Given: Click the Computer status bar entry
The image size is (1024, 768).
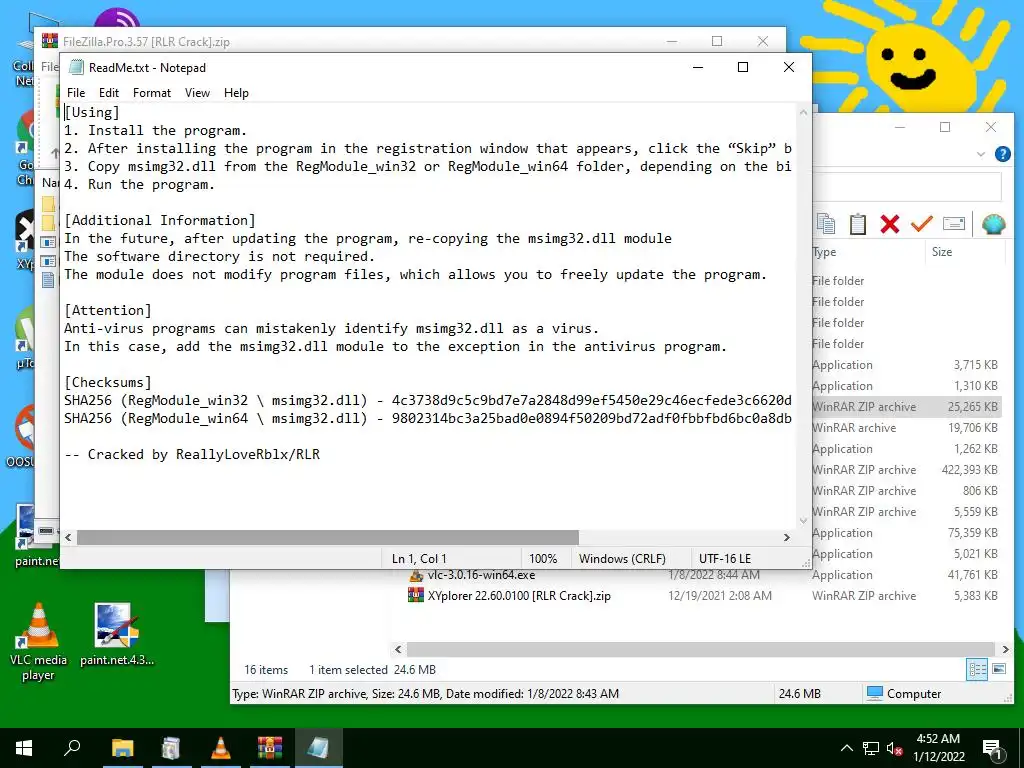Looking at the screenshot, I should coord(904,694).
